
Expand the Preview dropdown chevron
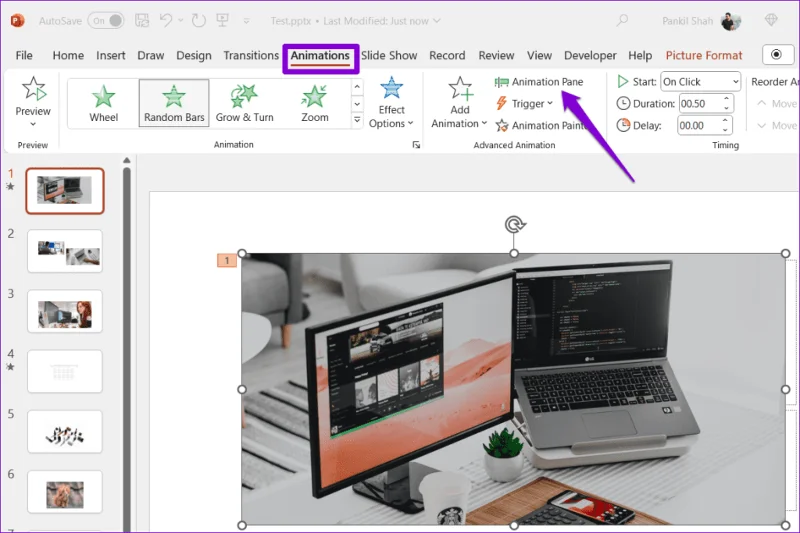pyautogui.click(x=33, y=124)
